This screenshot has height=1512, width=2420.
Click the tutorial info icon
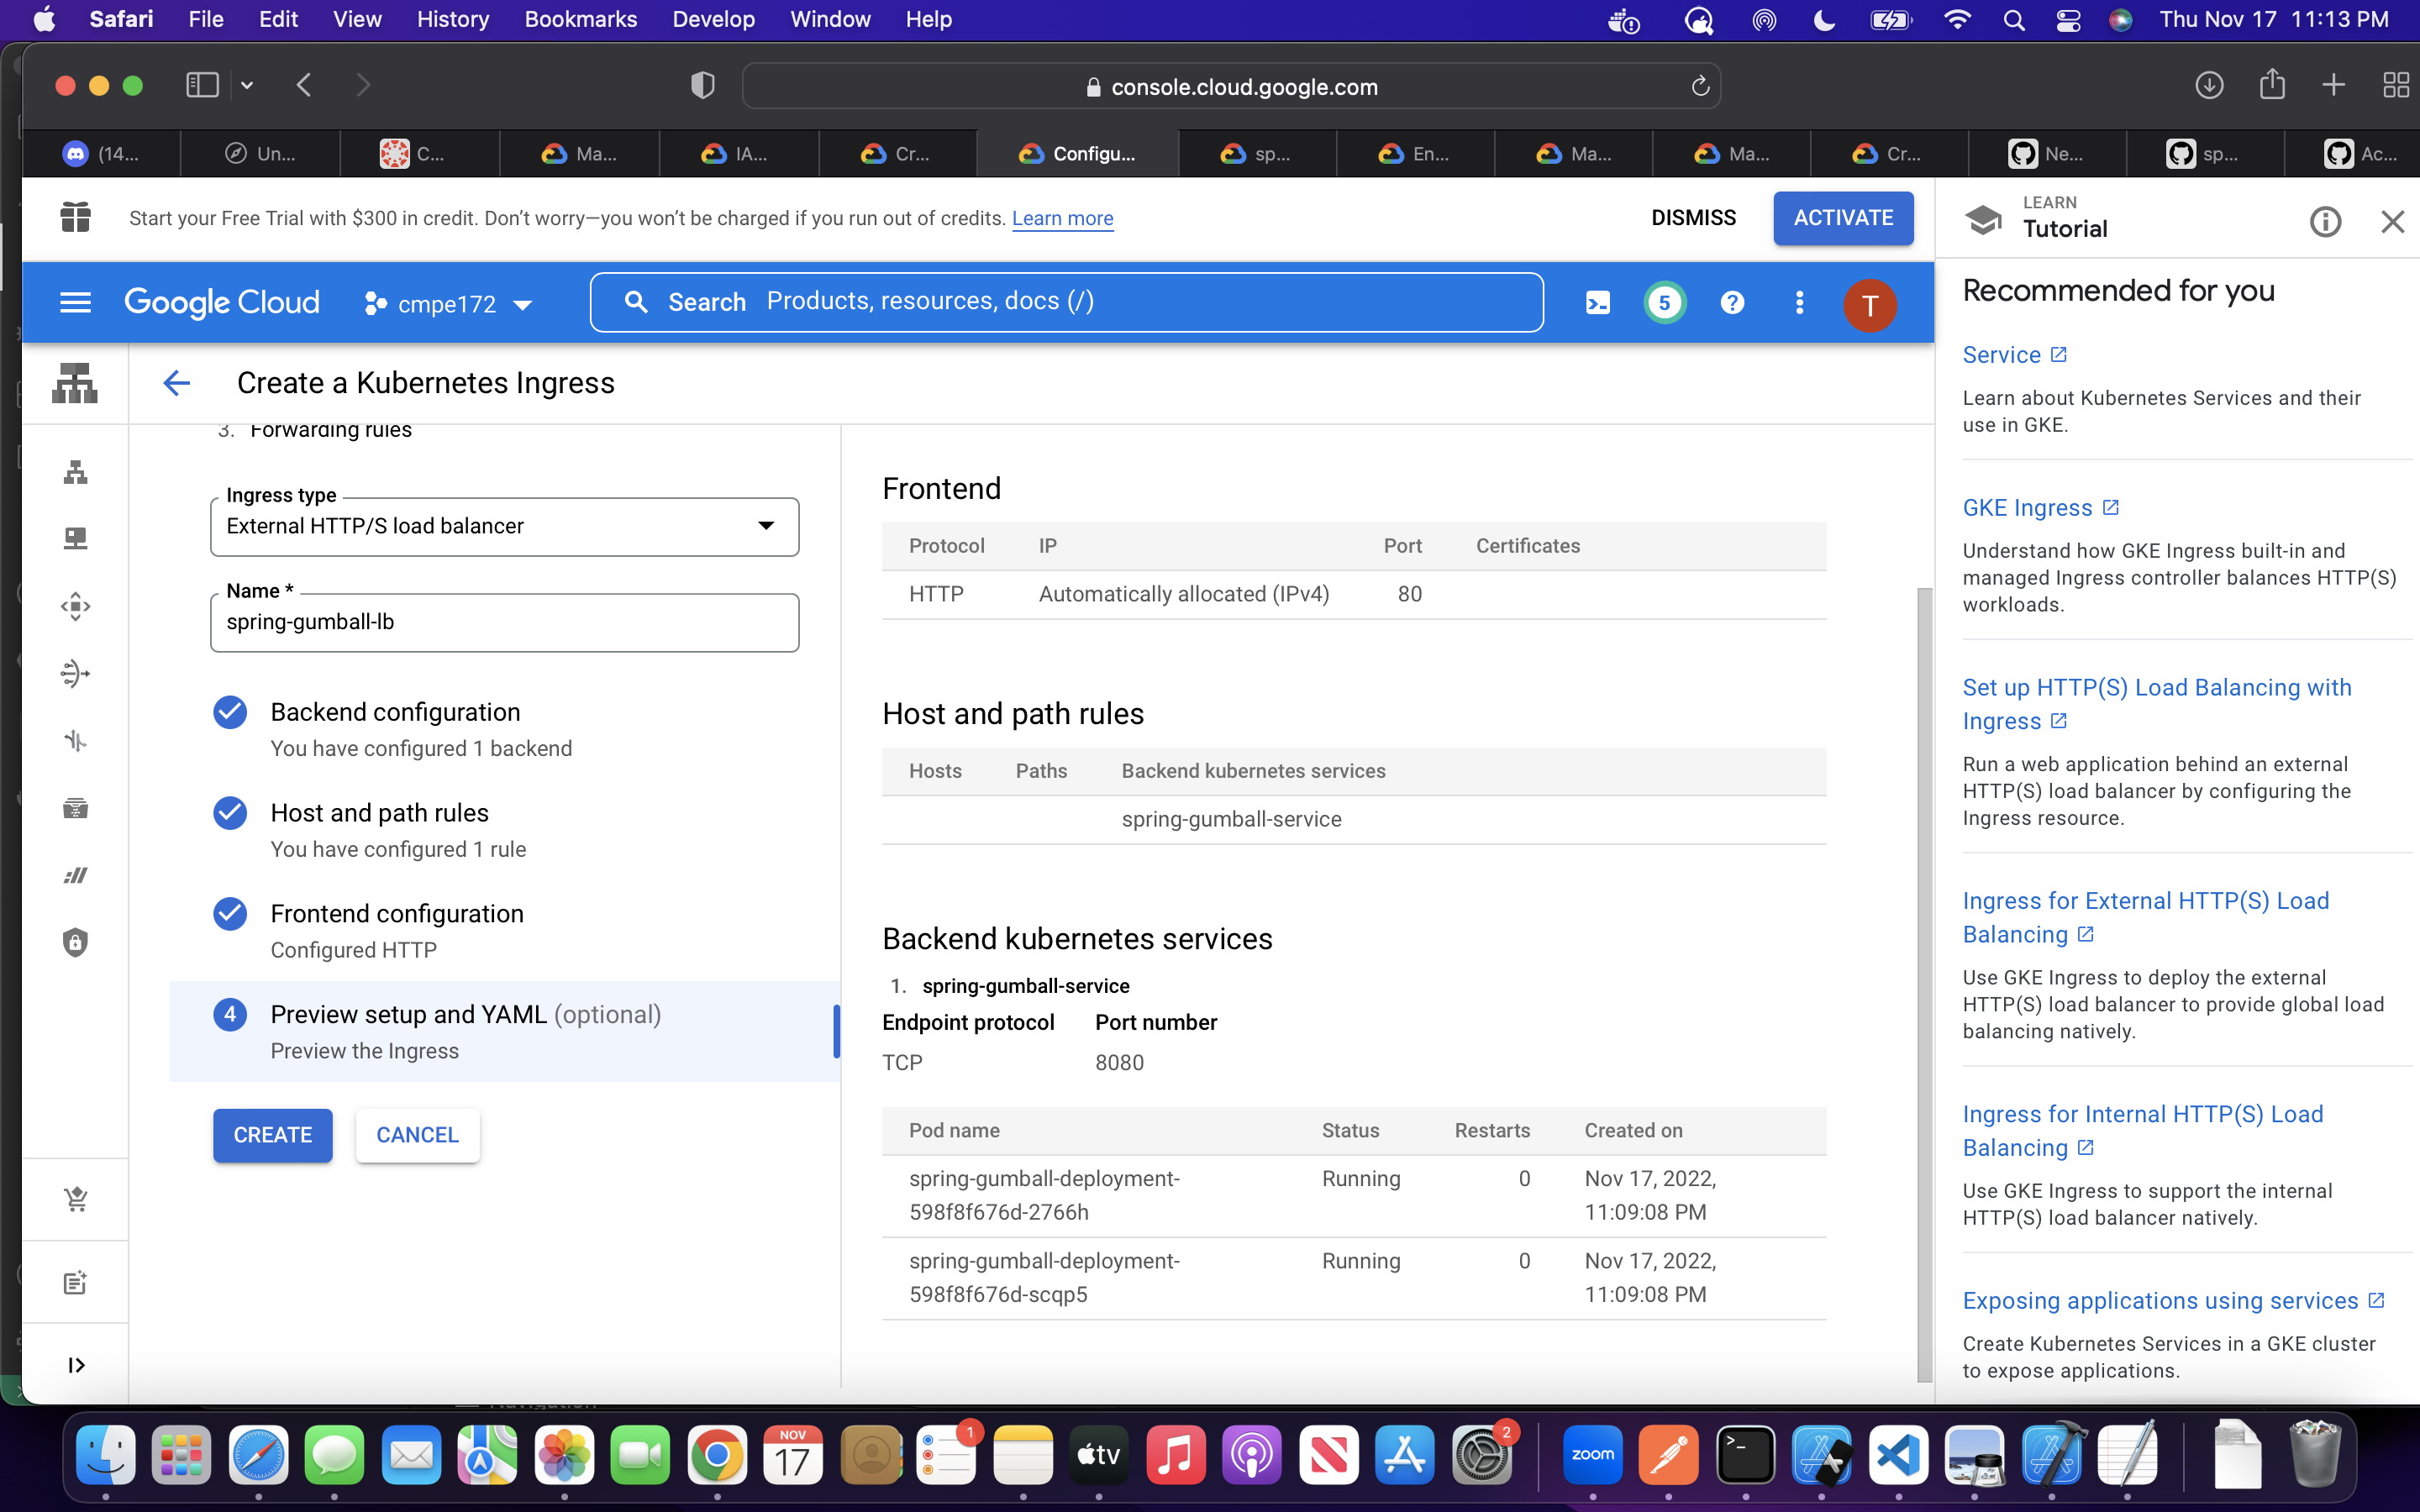click(x=2325, y=221)
